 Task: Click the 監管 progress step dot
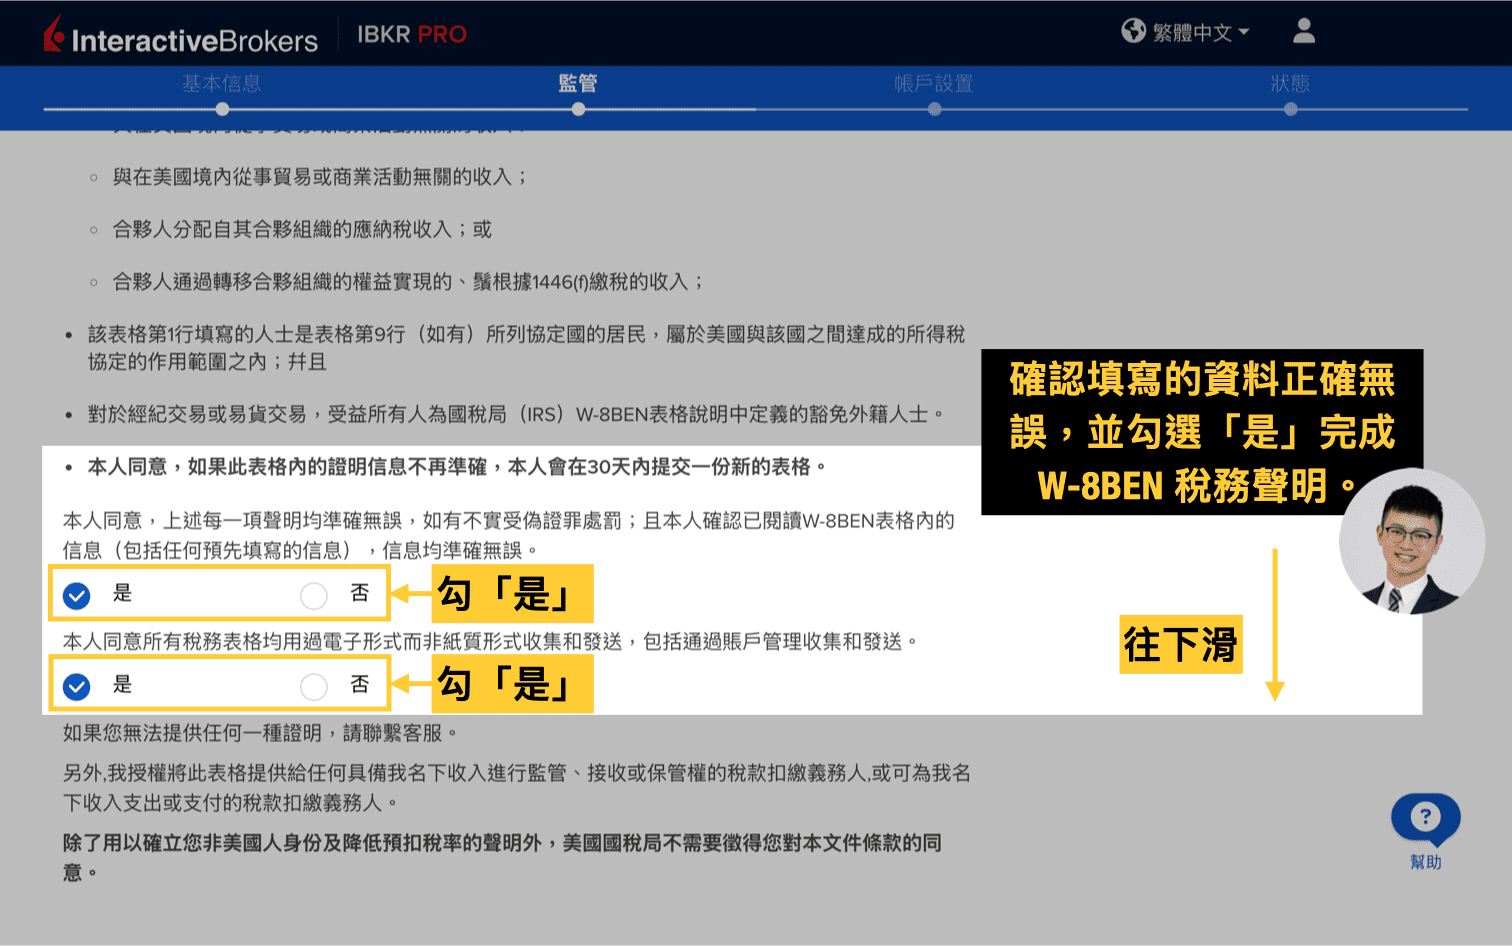tap(578, 108)
